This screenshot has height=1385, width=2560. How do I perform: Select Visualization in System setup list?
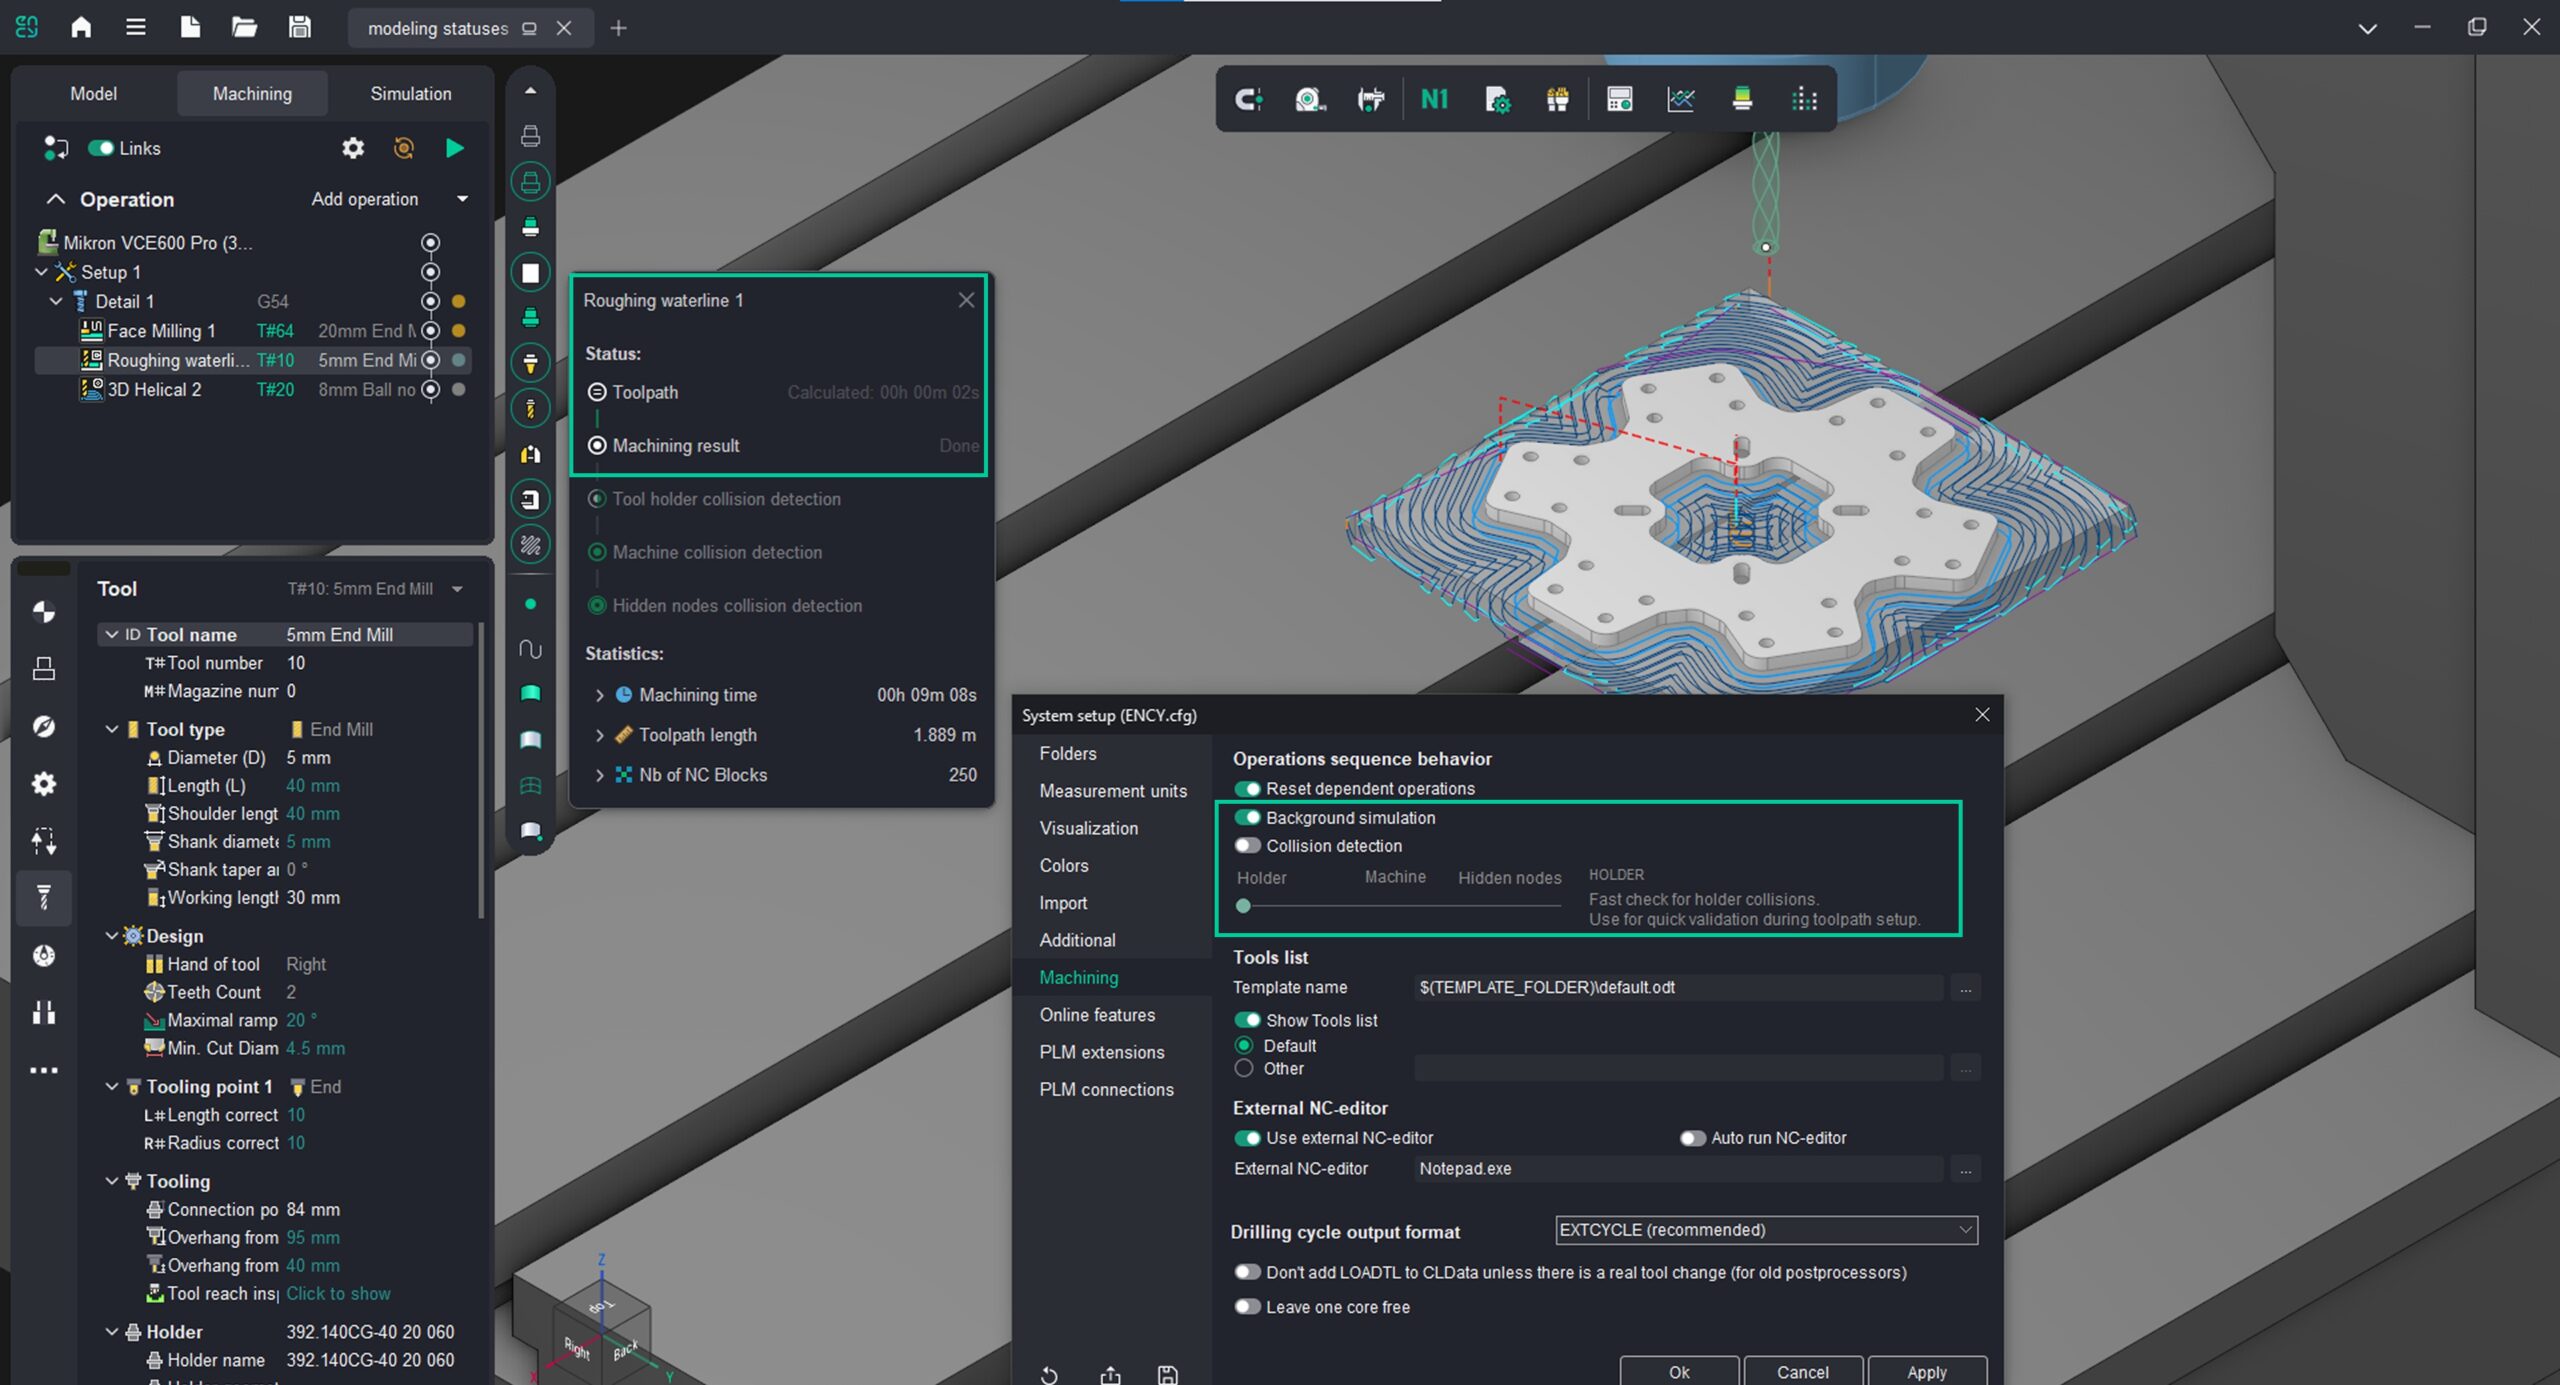[1088, 828]
